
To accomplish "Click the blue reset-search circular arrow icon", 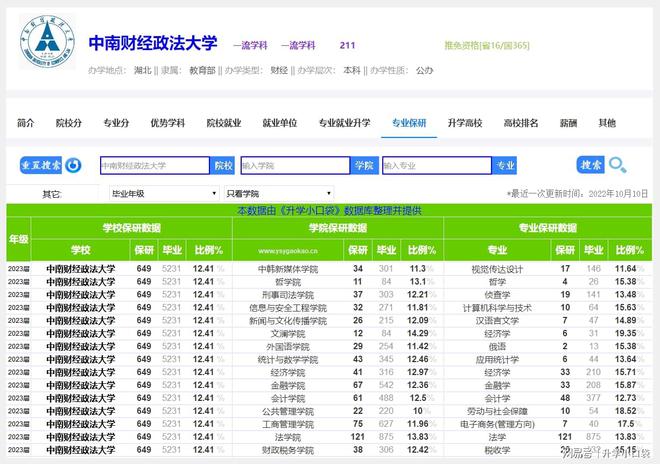I will (73, 165).
